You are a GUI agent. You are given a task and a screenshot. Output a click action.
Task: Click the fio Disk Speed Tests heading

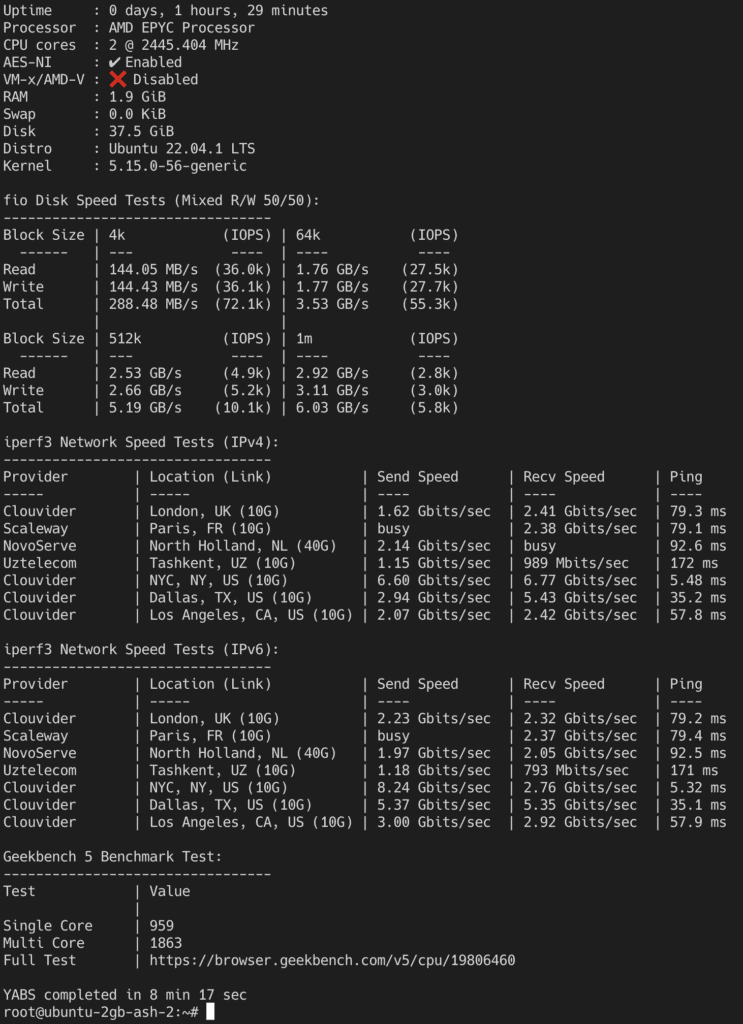pos(161,200)
